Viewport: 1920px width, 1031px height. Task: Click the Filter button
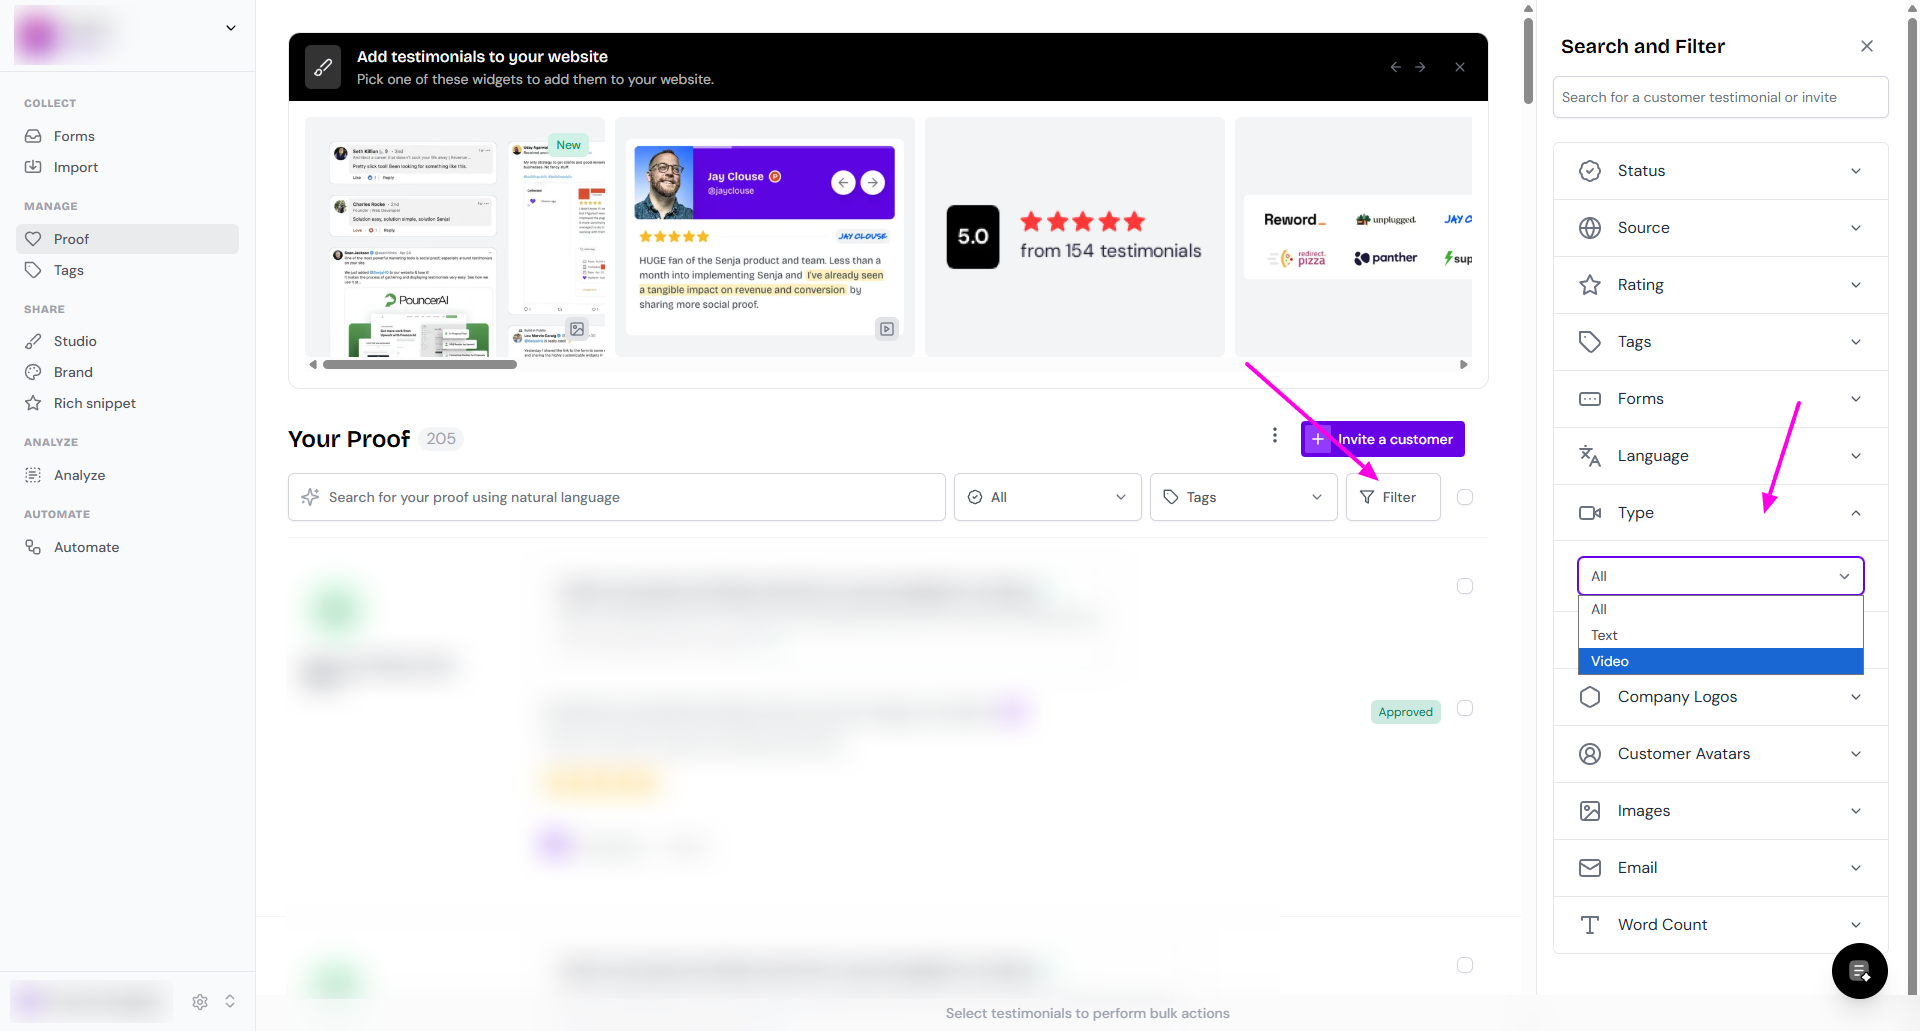(1392, 497)
